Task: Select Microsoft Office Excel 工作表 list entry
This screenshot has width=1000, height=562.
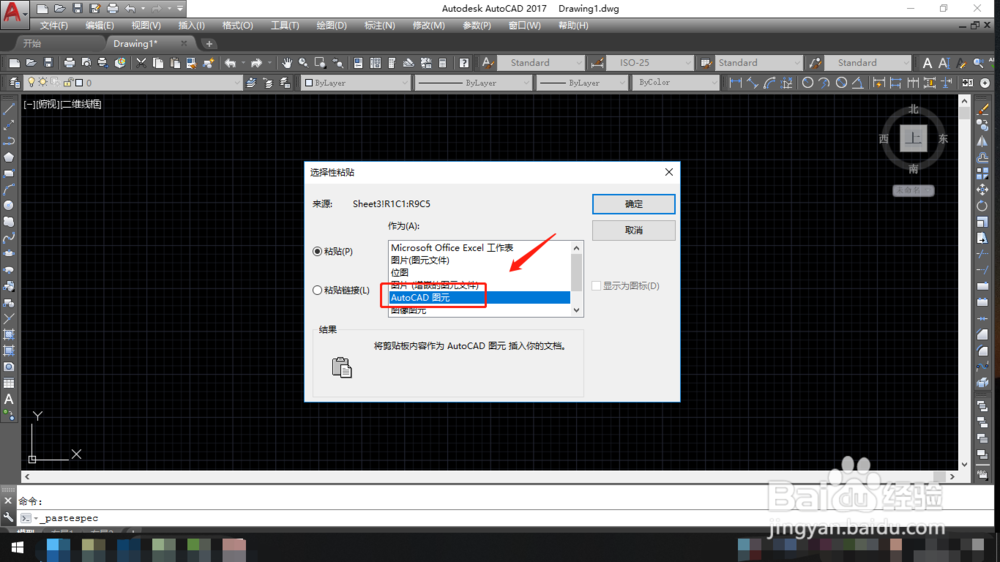Action: tap(452, 248)
